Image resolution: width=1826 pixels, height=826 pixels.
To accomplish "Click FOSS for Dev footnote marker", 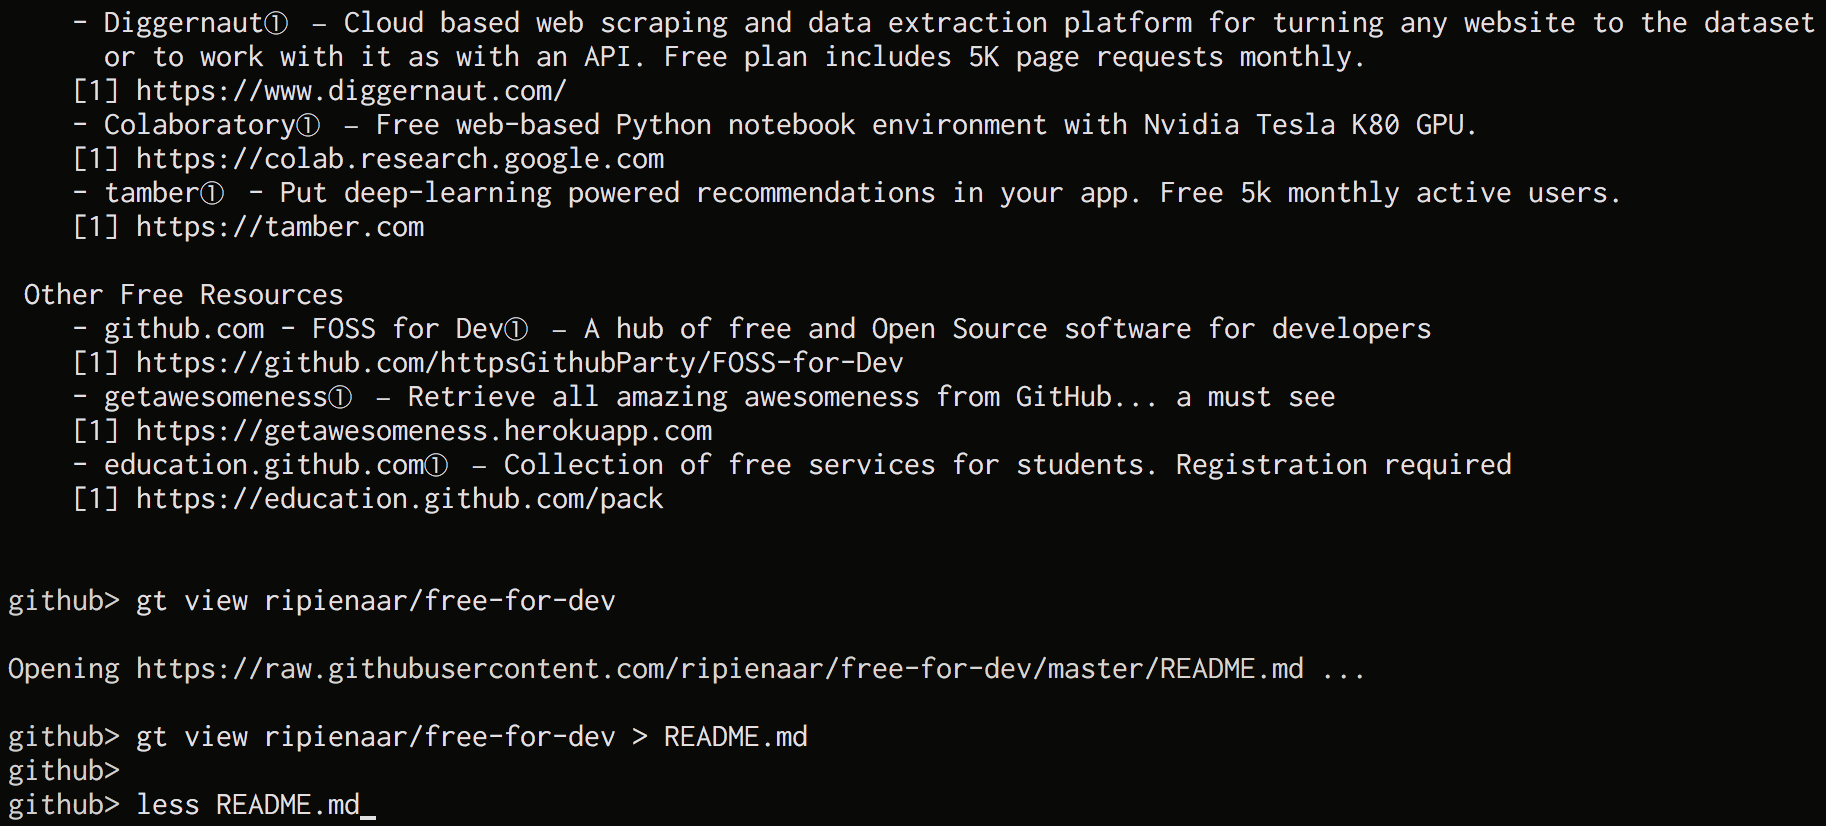I will (x=516, y=329).
